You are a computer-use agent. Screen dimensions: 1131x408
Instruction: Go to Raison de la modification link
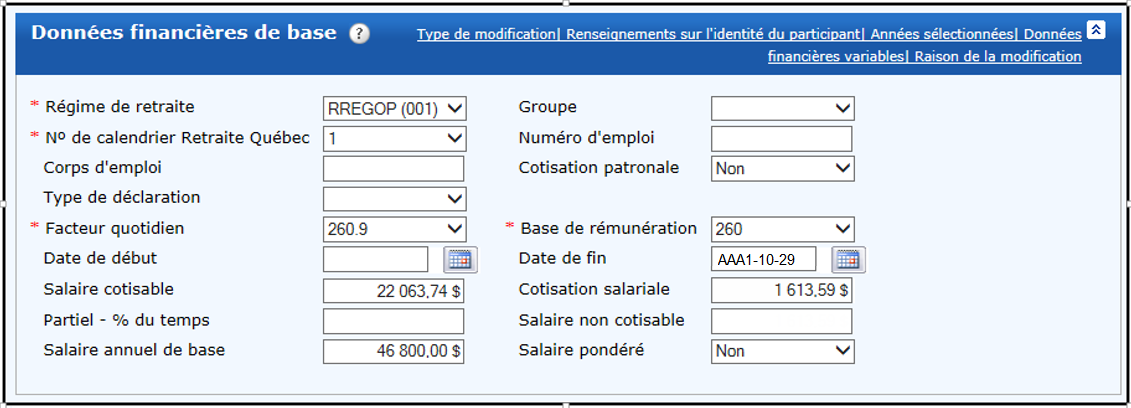pyautogui.click(x=998, y=56)
